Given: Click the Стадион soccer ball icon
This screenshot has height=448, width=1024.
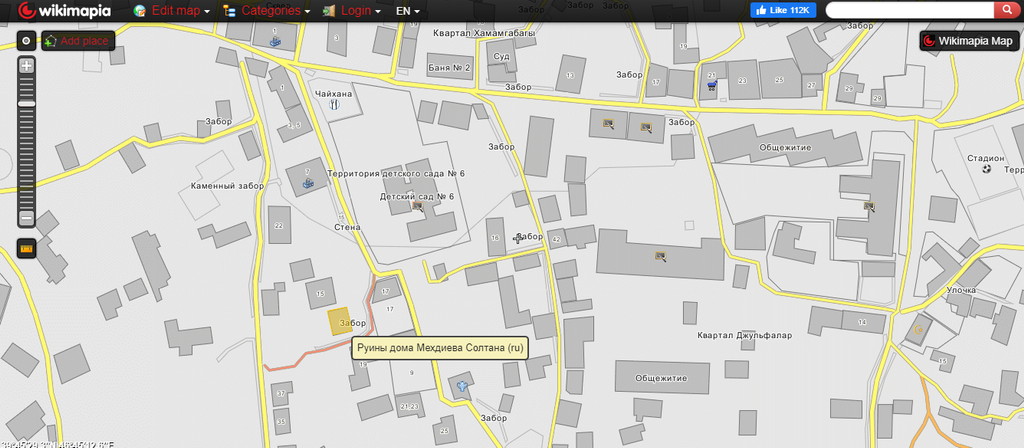Looking at the screenshot, I should click(987, 170).
